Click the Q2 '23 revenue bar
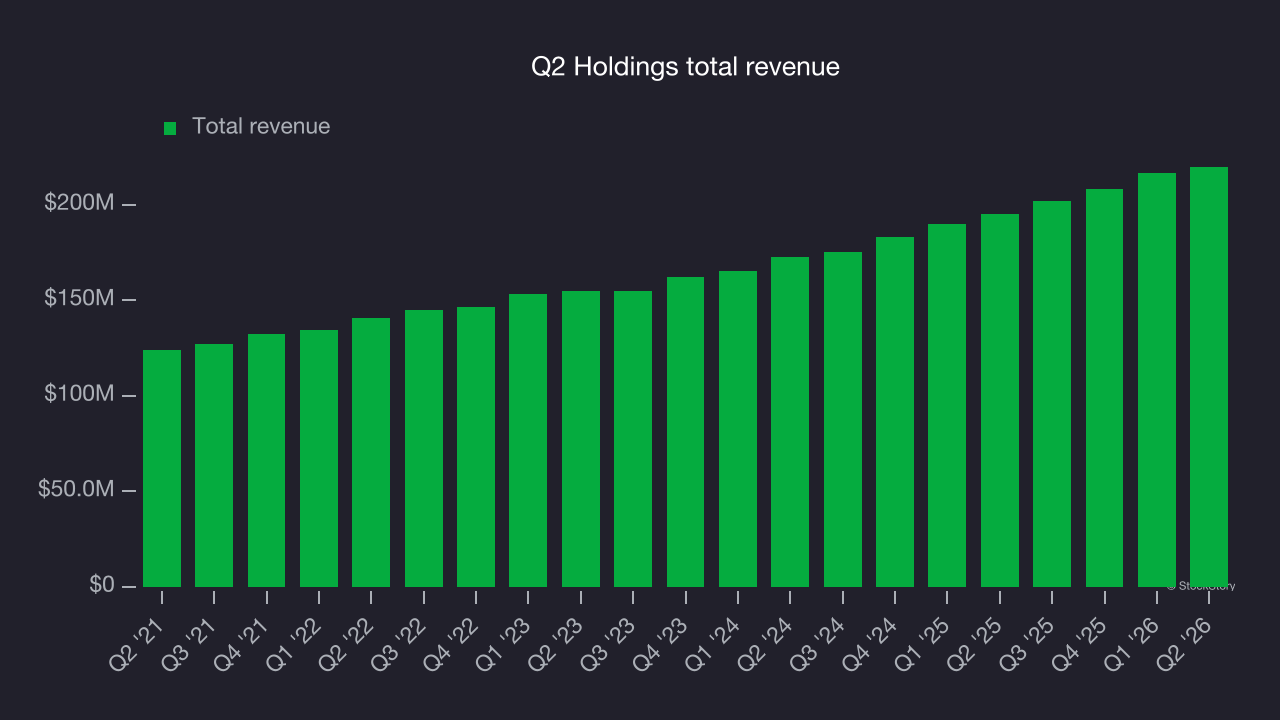This screenshot has height=720, width=1280. pyautogui.click(x=581, y=439)
